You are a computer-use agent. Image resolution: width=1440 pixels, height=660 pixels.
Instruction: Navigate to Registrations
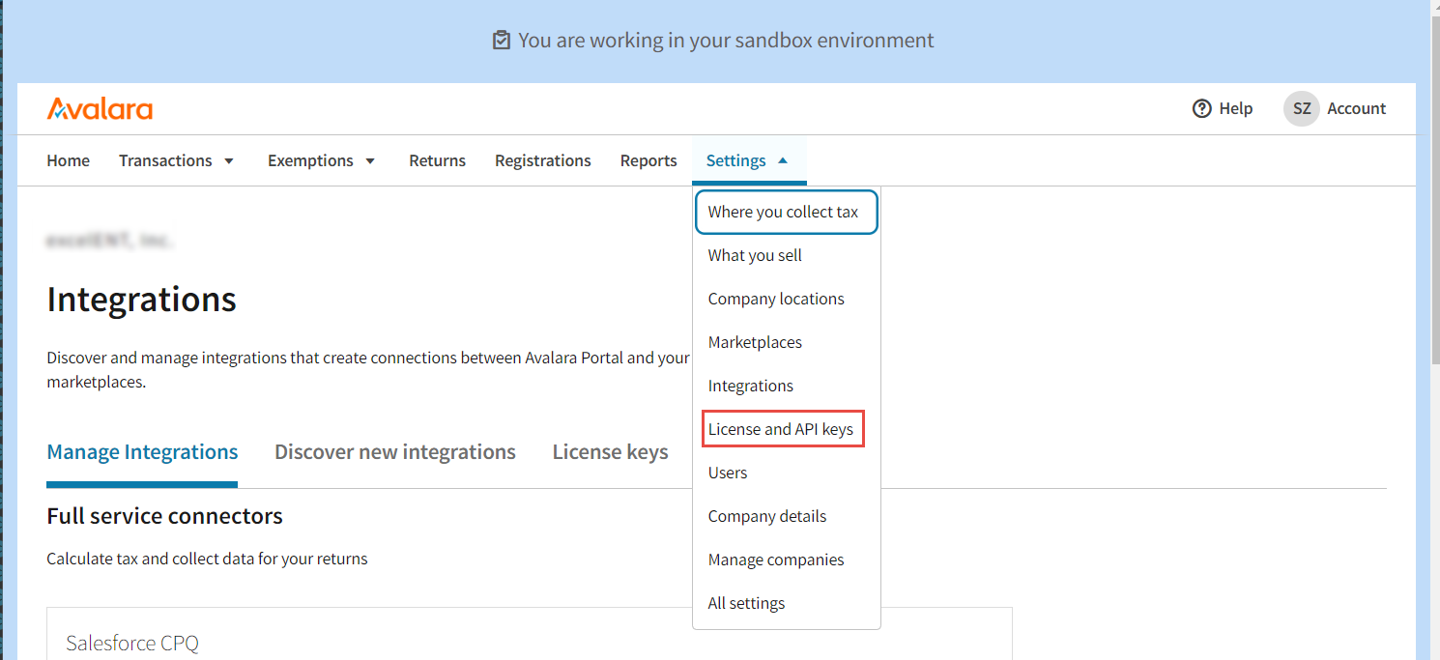[x=543, y=160]
